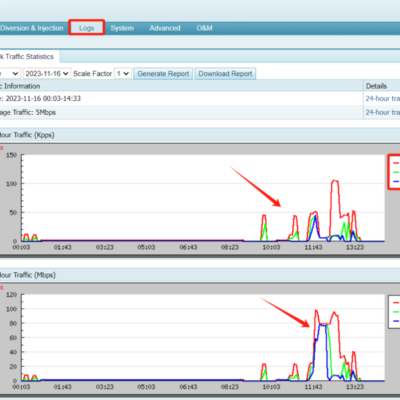Expand the dropdown left of the date
400x400 pixels.
pos(10,74)
